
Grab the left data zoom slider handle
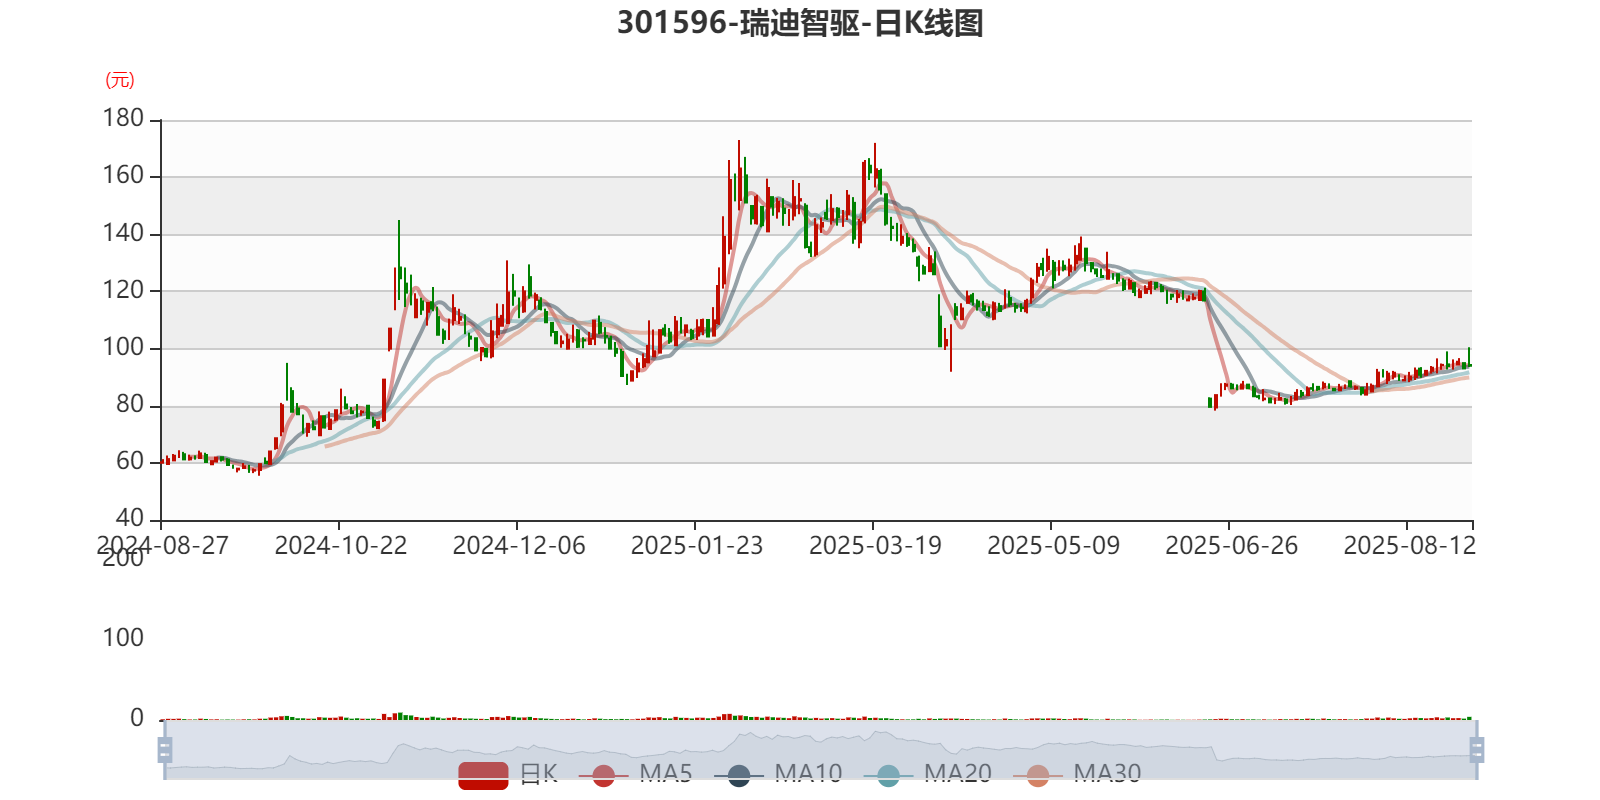coord(165,749)
